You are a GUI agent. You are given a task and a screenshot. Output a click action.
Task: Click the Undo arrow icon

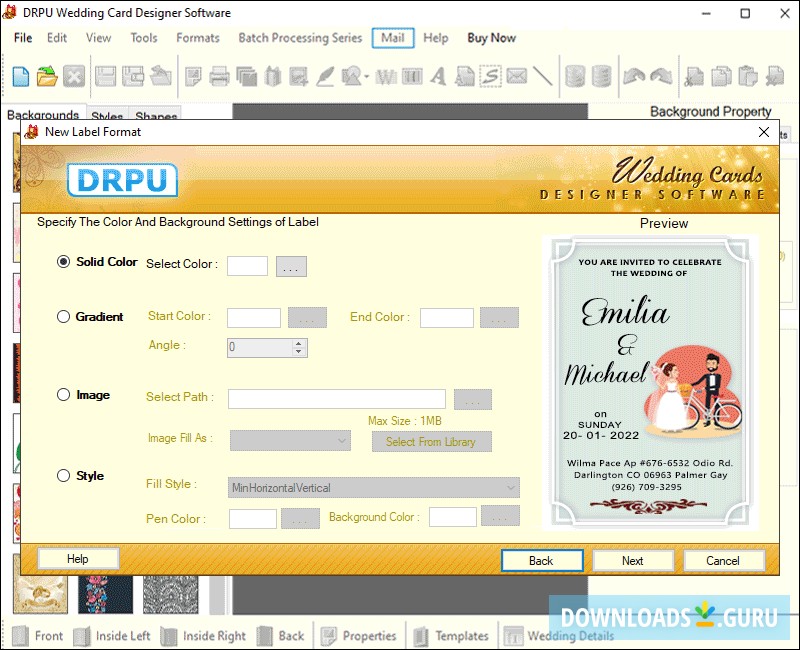[632, 76]
